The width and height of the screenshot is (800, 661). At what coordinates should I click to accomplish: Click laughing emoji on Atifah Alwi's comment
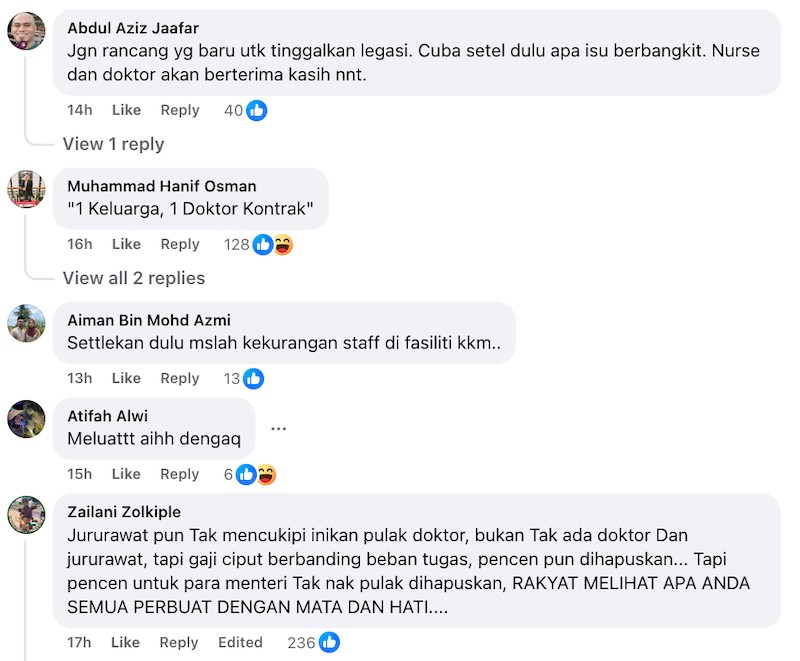(x=266, y=474)
